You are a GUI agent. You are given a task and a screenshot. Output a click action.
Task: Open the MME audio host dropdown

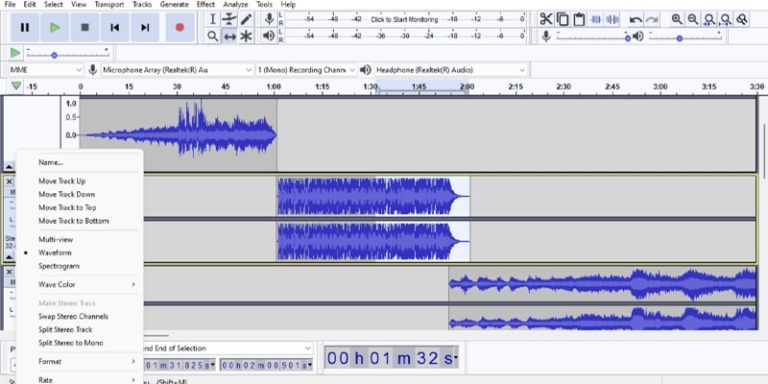point(46,70)
